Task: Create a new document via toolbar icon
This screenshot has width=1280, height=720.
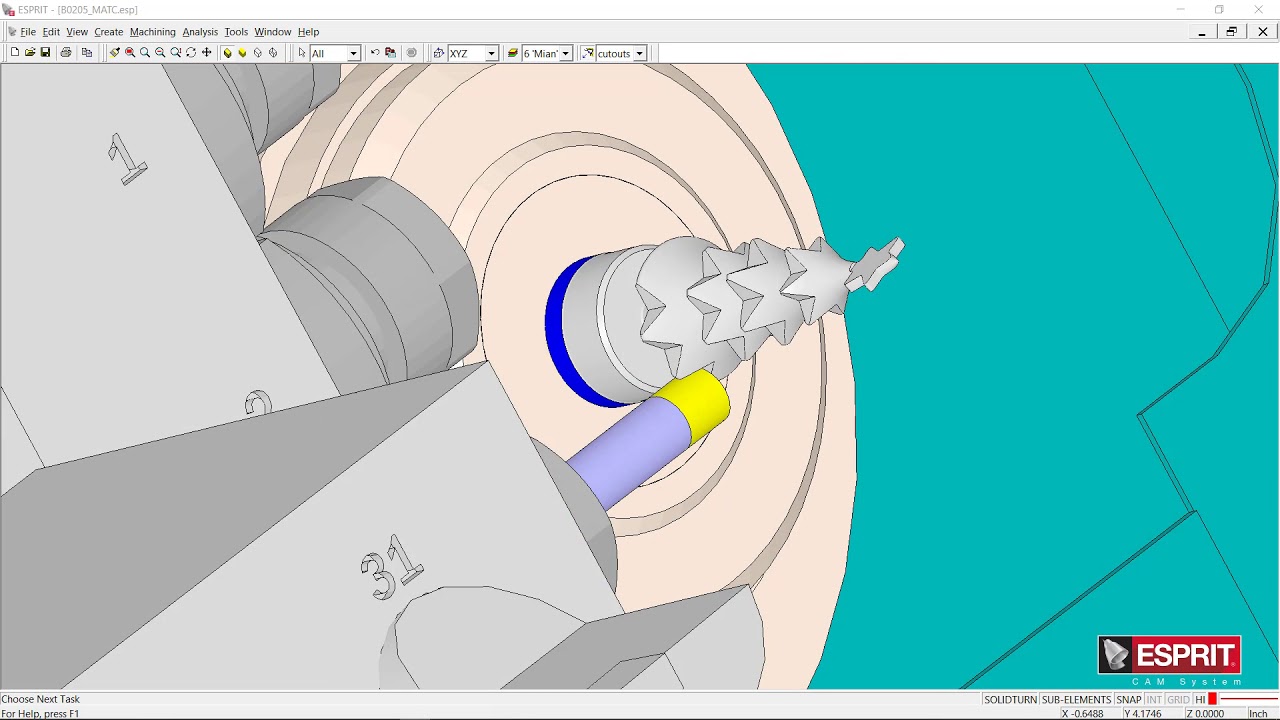Action: coord(15,53)
